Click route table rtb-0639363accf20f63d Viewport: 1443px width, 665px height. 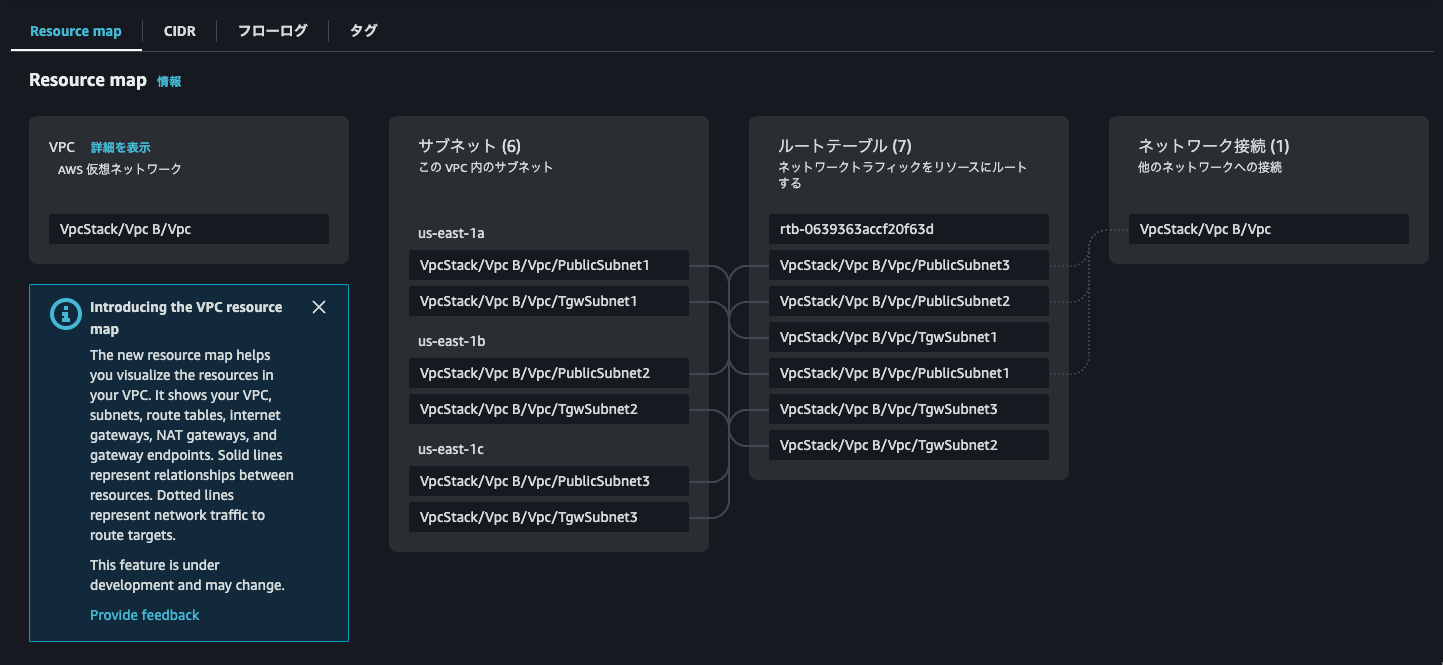point(908,228)
